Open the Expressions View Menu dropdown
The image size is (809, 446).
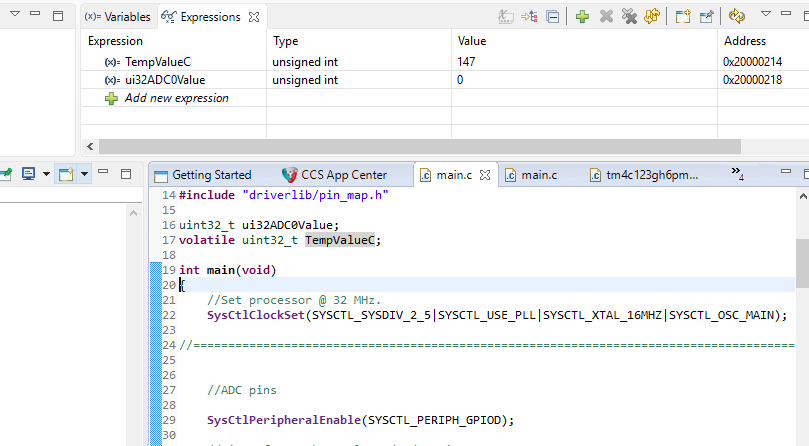pos(765,16)
